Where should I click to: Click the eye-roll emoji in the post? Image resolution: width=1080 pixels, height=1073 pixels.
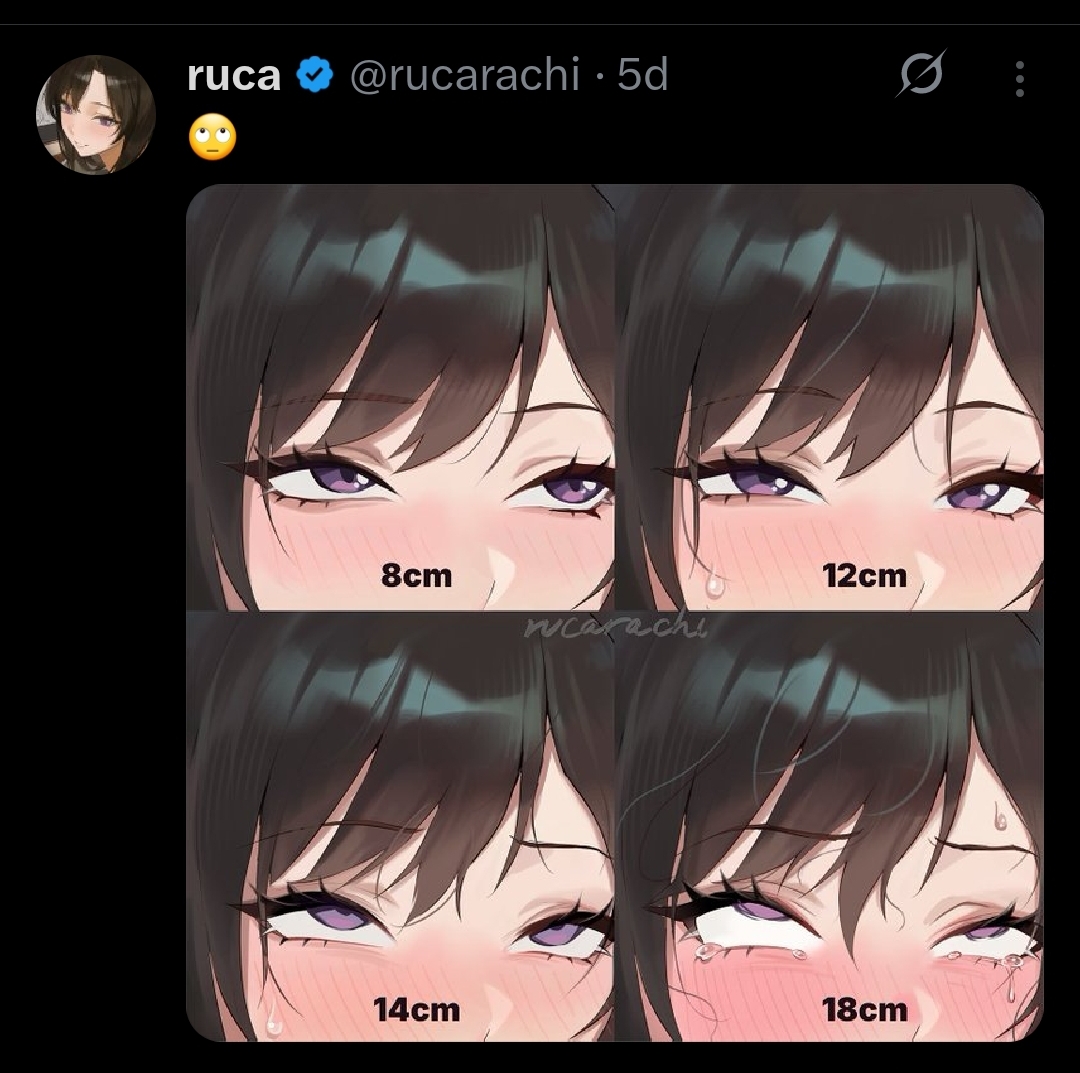pos(212,136)
